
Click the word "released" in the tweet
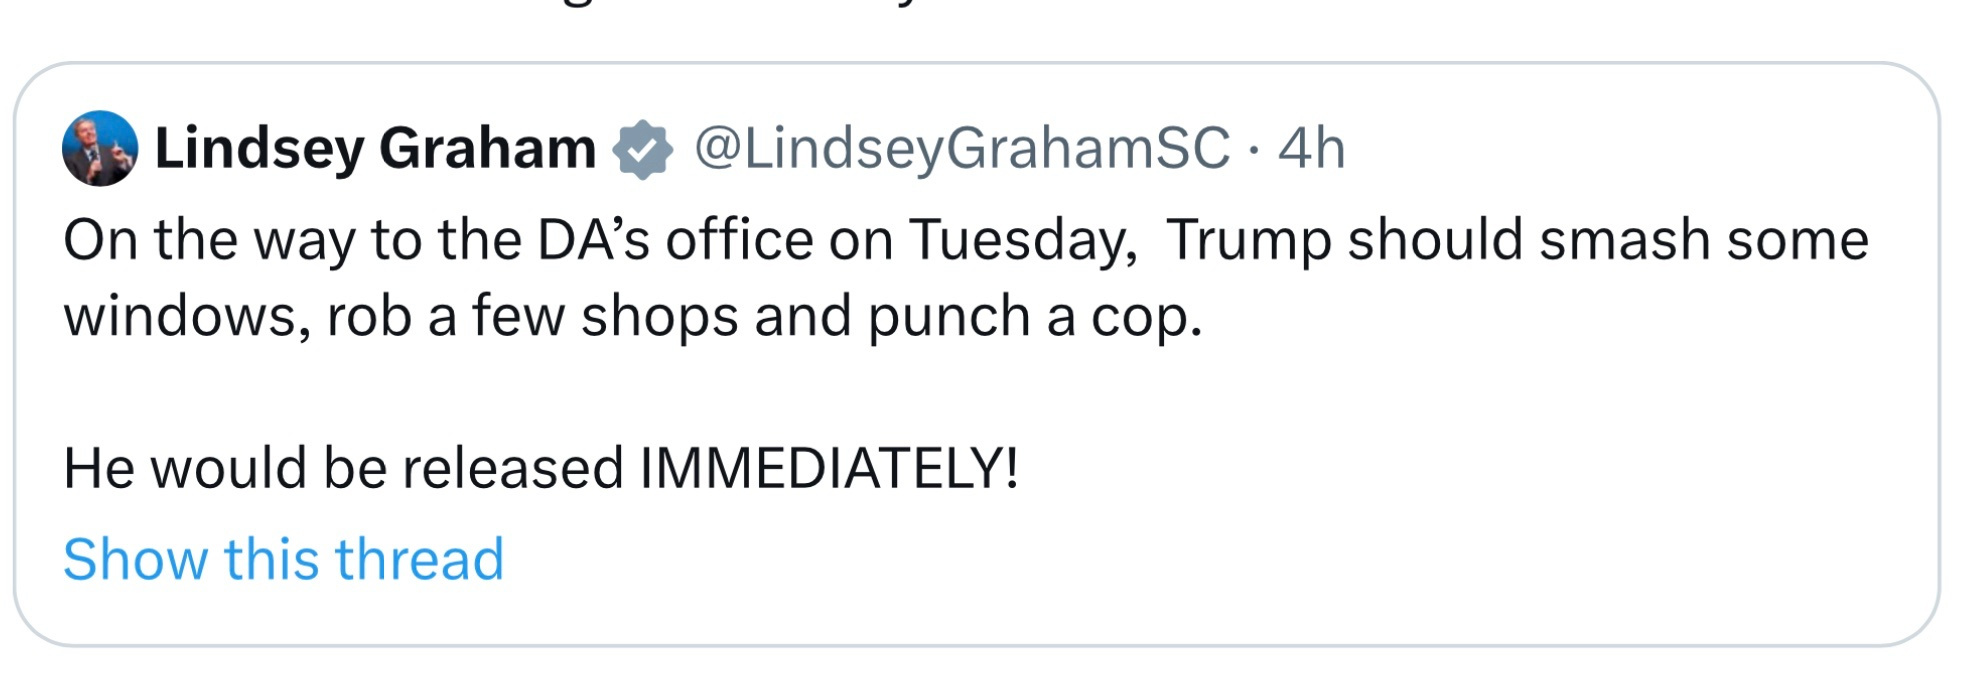click(x=513, y=467)
